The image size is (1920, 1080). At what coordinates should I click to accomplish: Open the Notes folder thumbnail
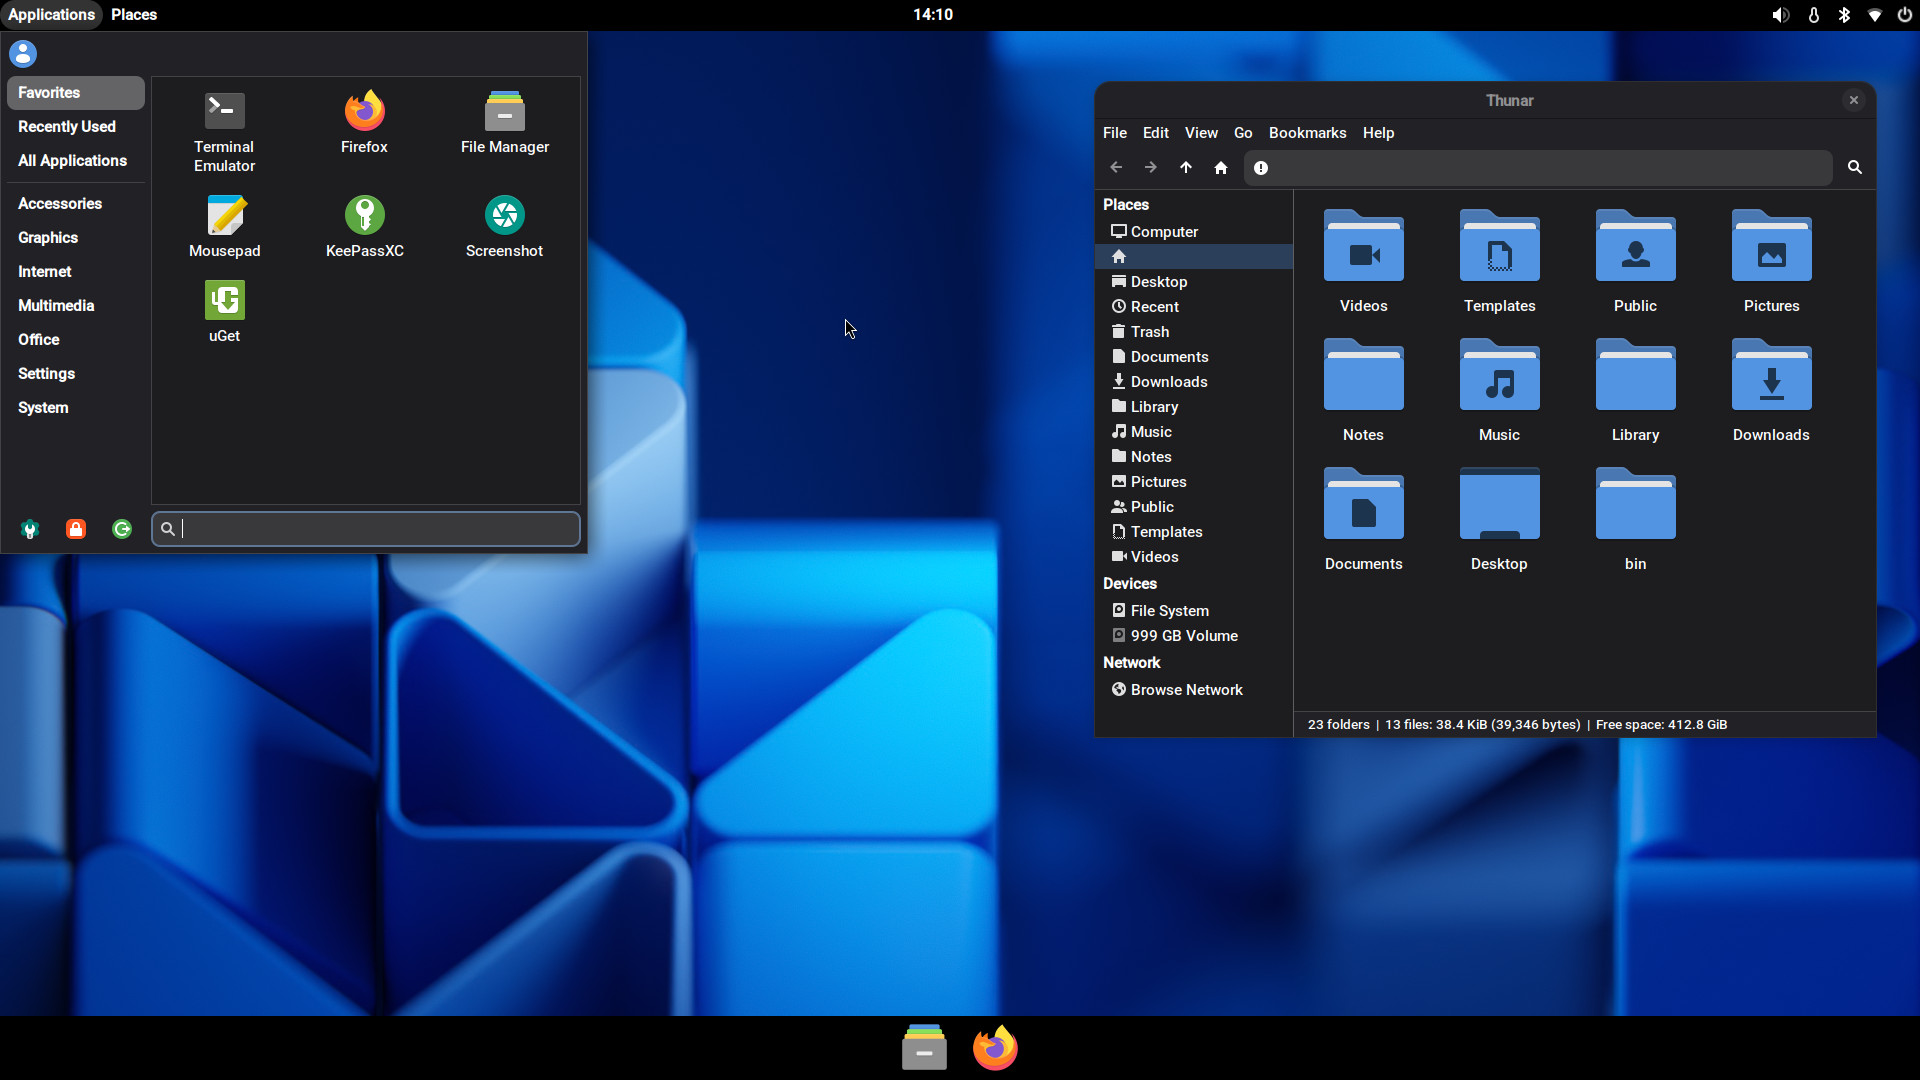(x=1362, y=390)
